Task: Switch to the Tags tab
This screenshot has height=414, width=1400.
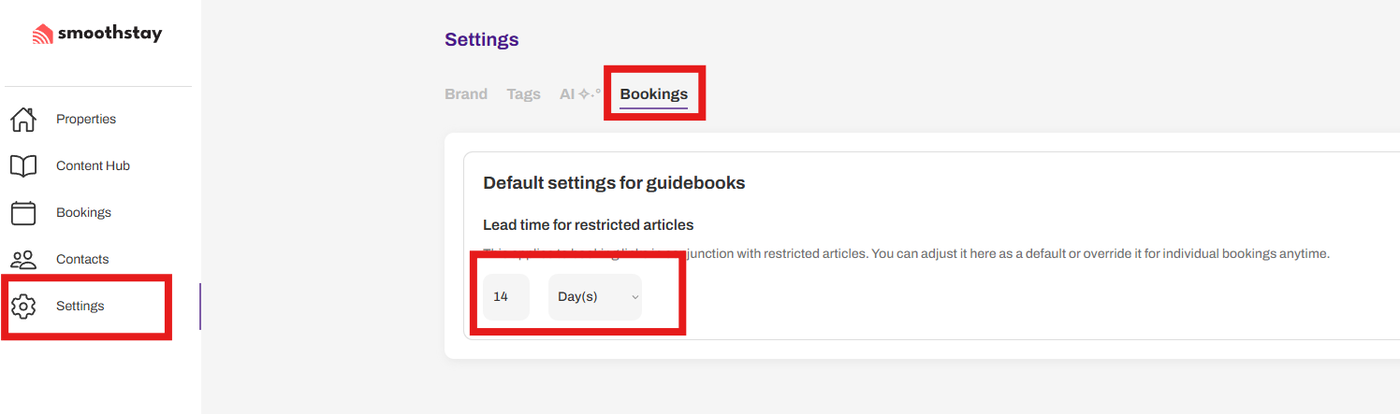Action: [x=523, y=94]
